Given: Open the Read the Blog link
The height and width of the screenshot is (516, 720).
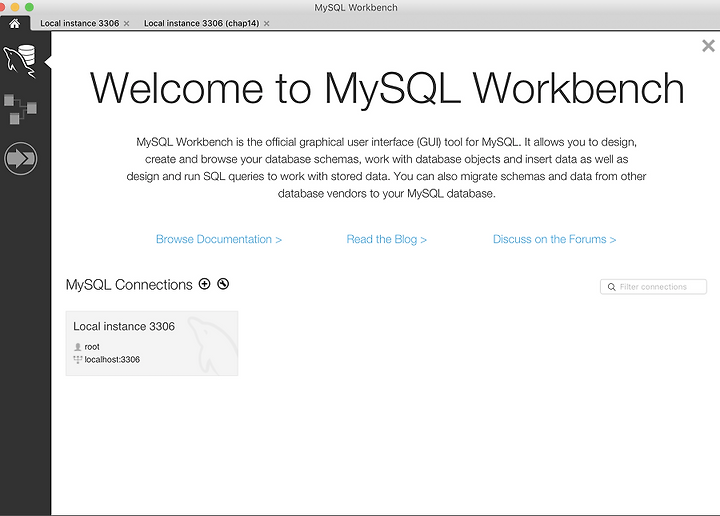Looking at the screenshot, I should [386, 239].
